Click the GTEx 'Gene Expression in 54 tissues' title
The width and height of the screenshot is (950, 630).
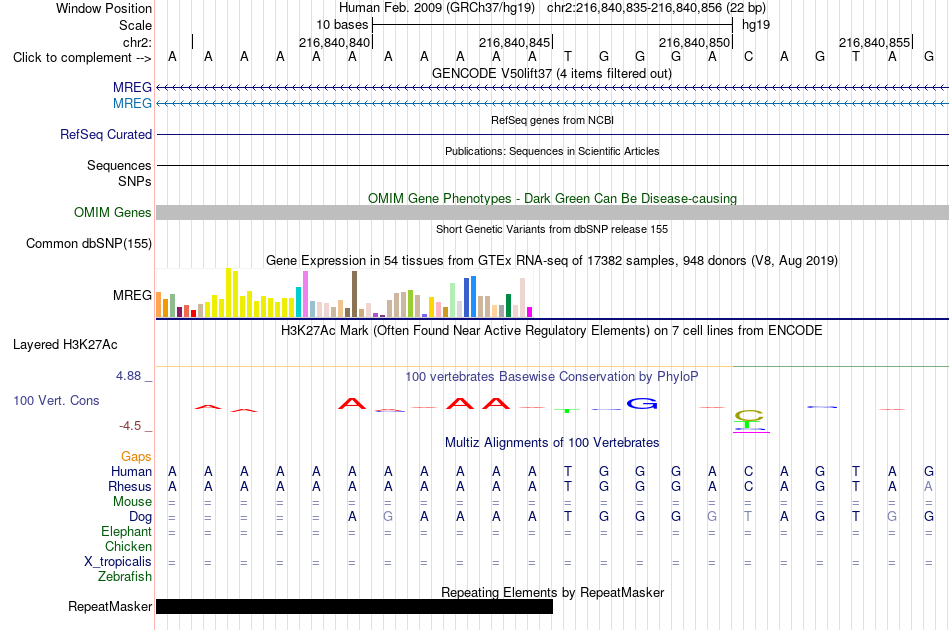point(552,260)
